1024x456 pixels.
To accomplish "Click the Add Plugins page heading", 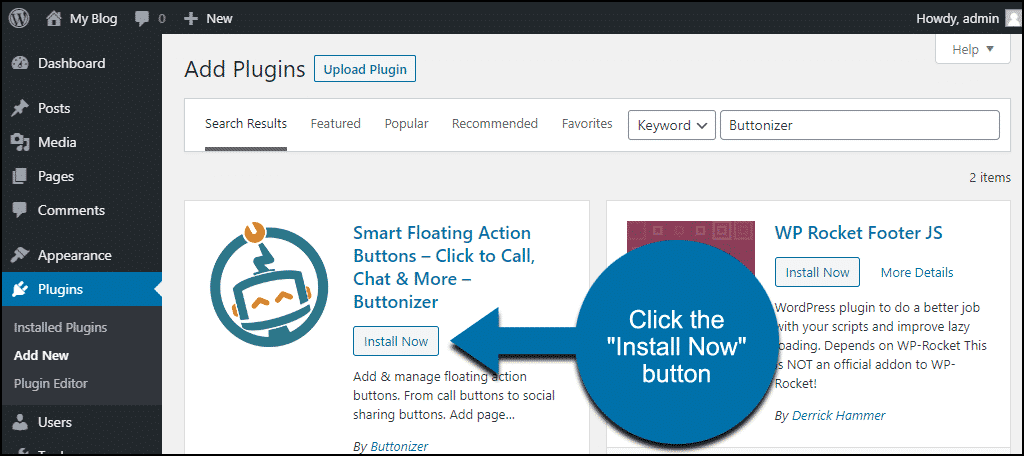I will (245, 69).
